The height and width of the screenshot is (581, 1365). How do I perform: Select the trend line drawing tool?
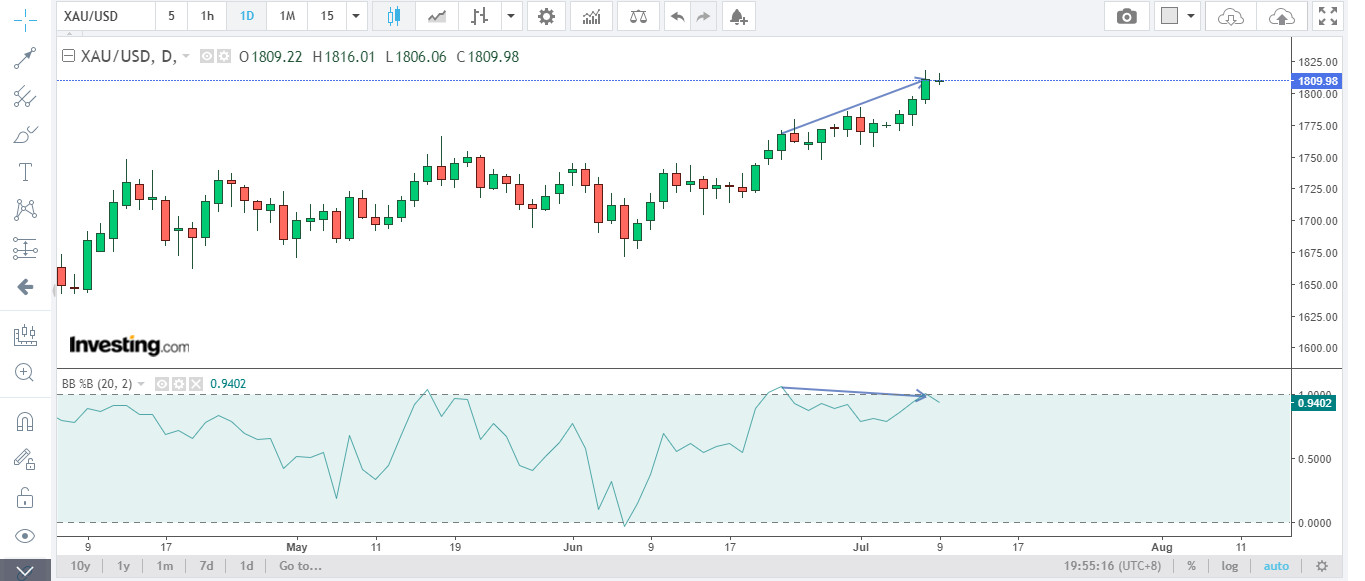click(x=25, y=58)
